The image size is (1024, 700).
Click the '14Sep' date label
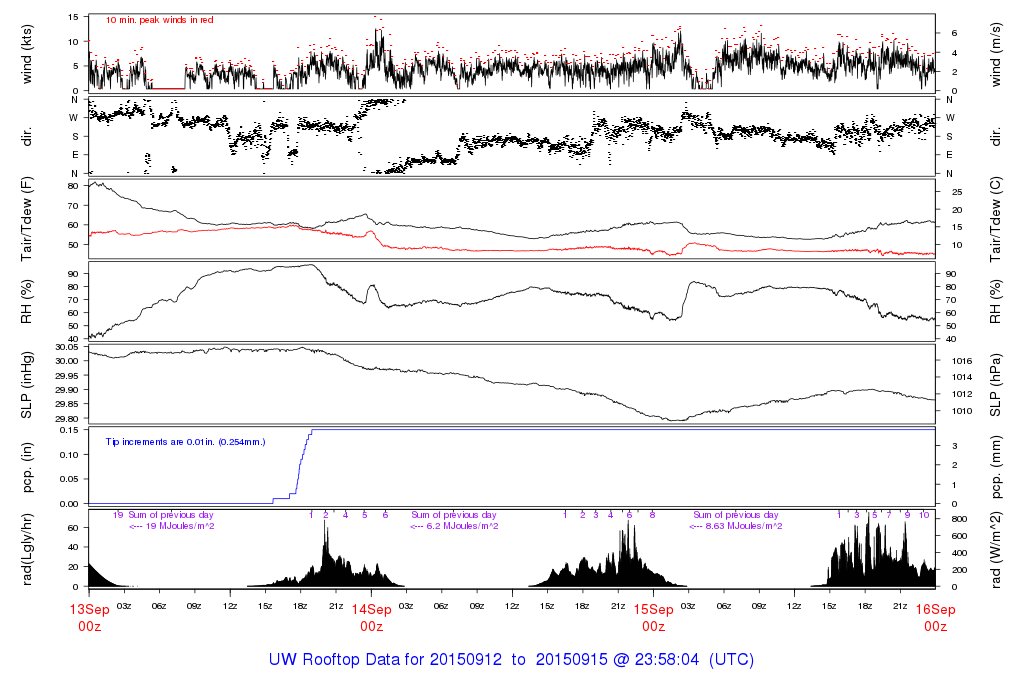click(x=372, y=610)
